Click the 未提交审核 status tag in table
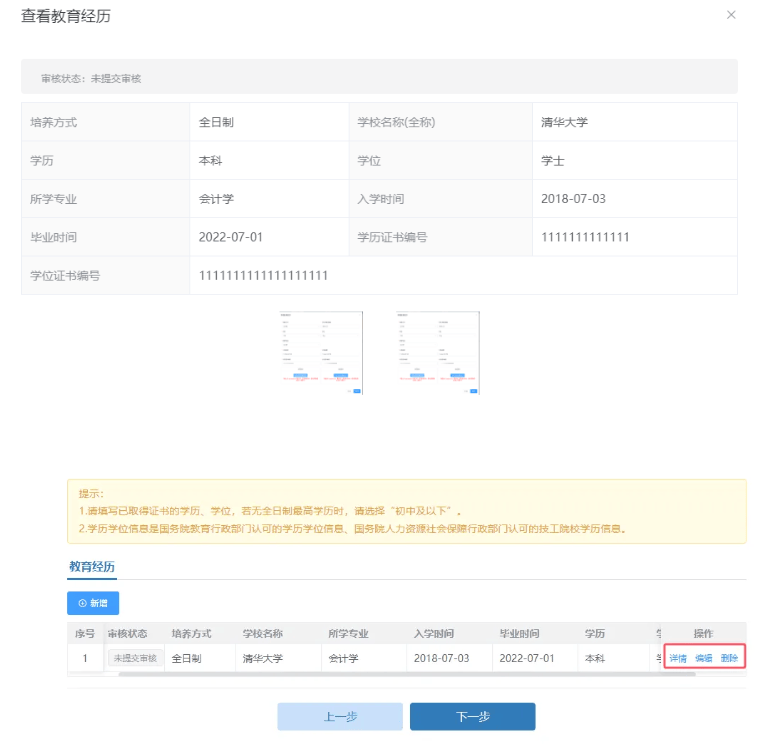 (x=135, y=658)
